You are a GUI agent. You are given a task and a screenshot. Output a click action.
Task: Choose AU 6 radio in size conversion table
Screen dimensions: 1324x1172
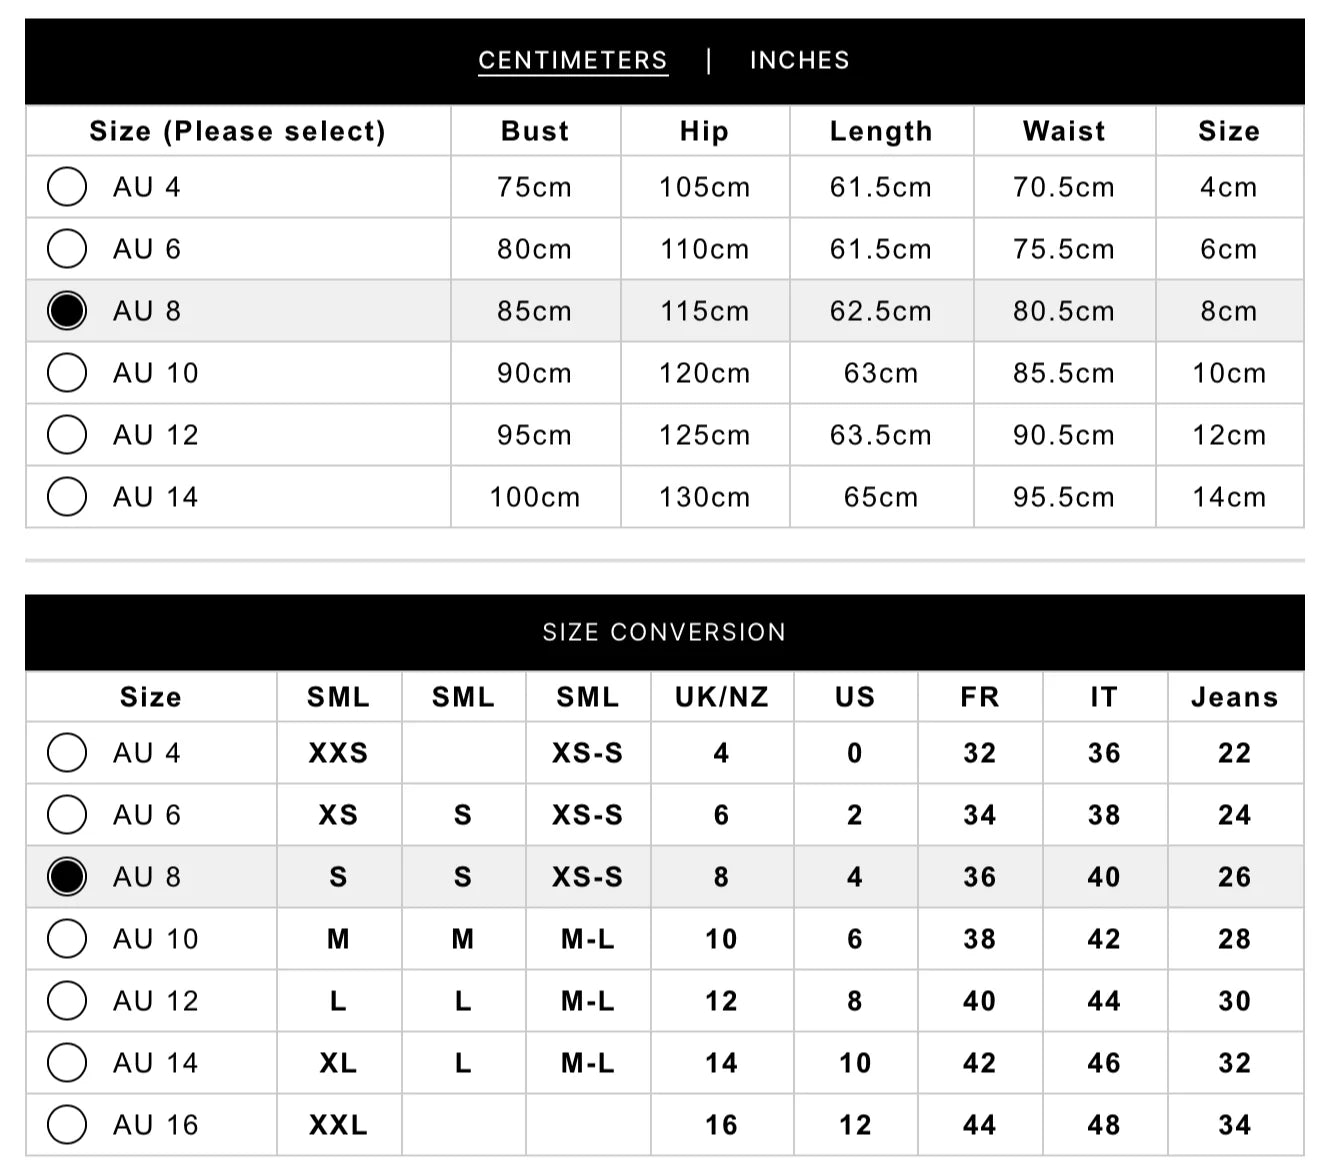67,815
